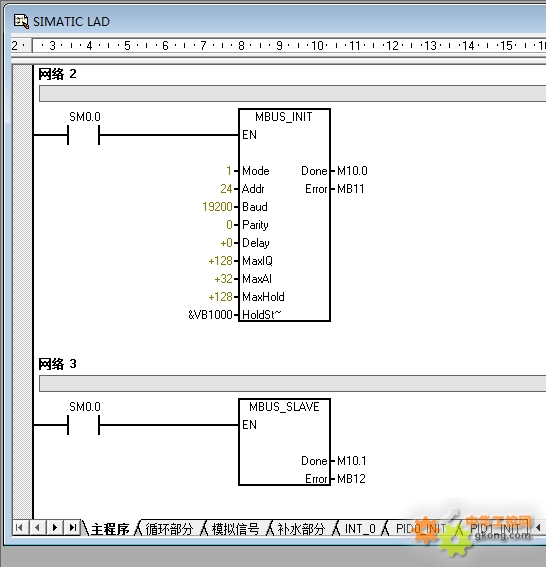
Task: Open the 模拟信号 tab
Action: click(x=235, y=529)
